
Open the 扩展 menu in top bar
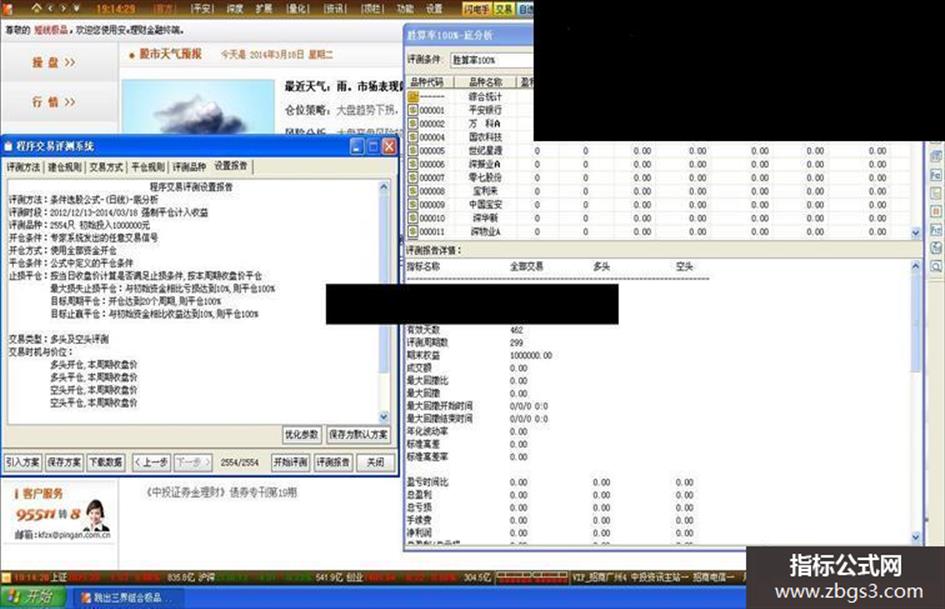pos(263,8)
